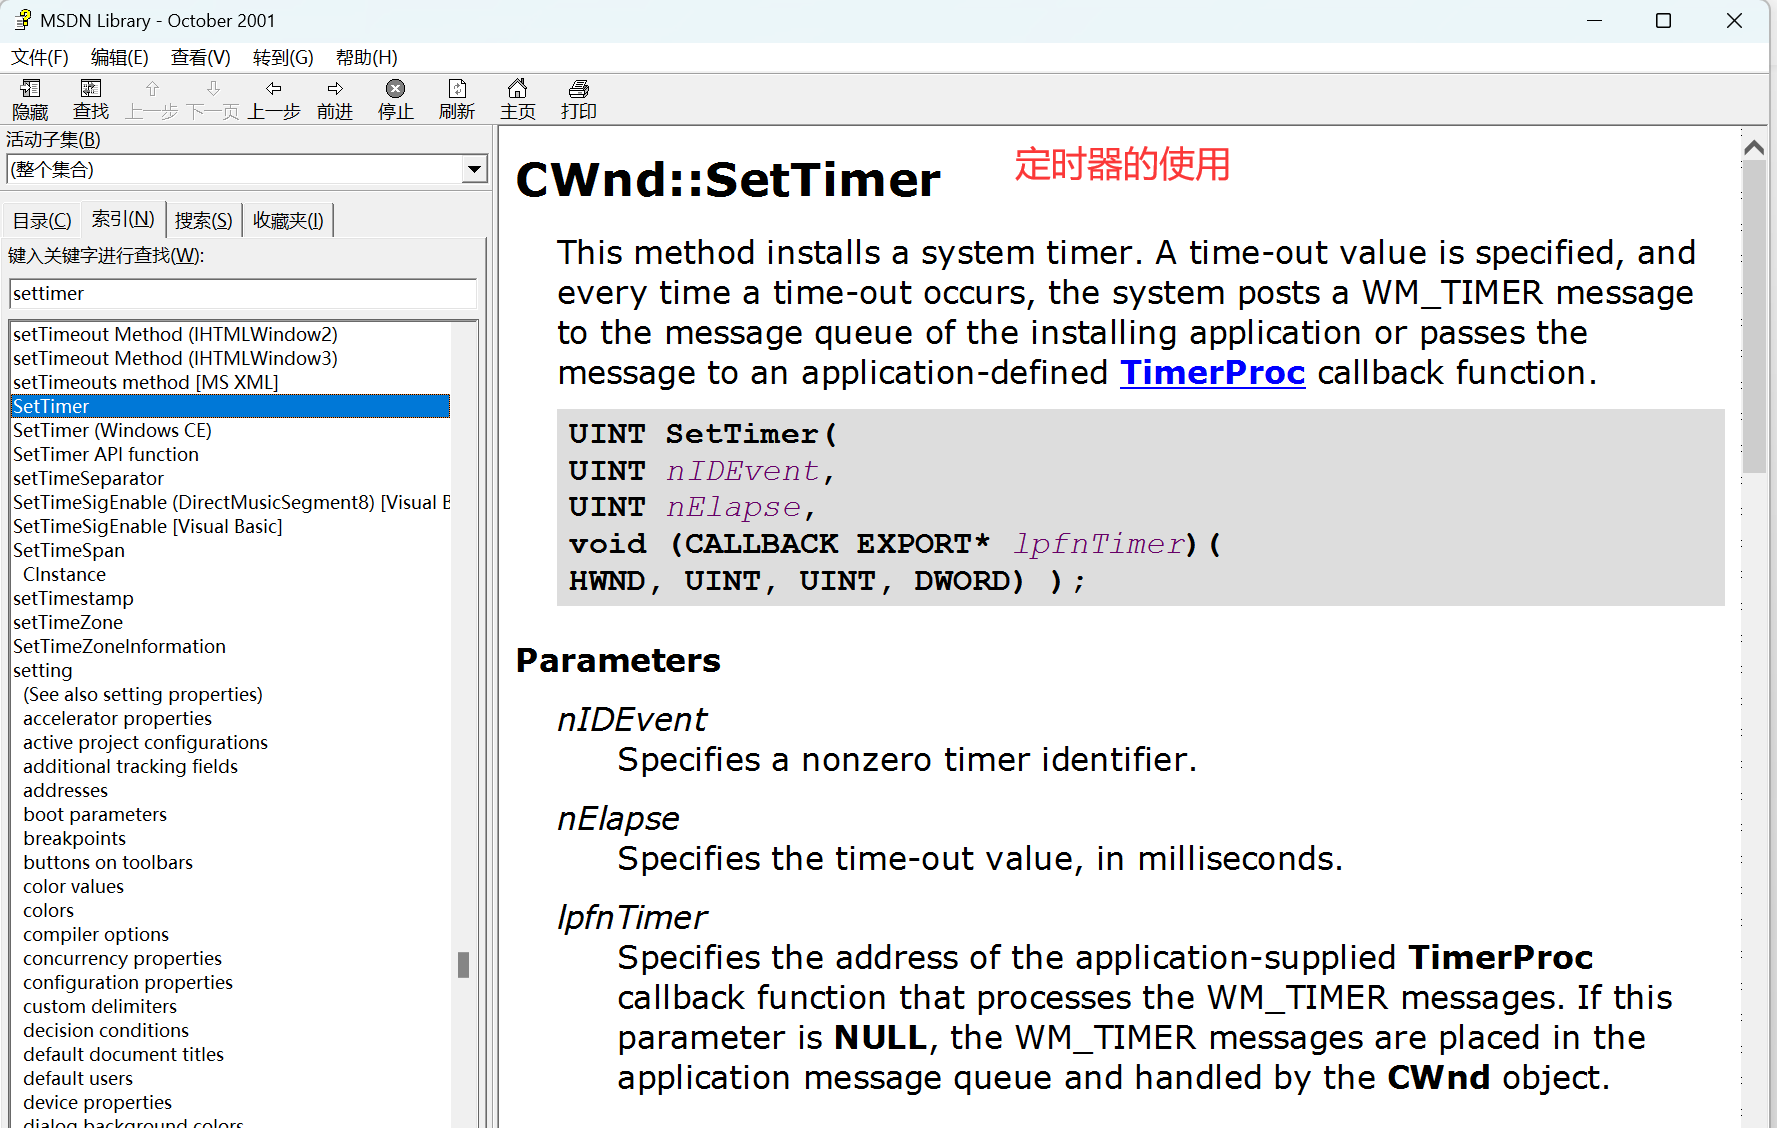The image size is (1777, 1128).
Task: Select the CInstance sub-entry
Action: point(64,574)
